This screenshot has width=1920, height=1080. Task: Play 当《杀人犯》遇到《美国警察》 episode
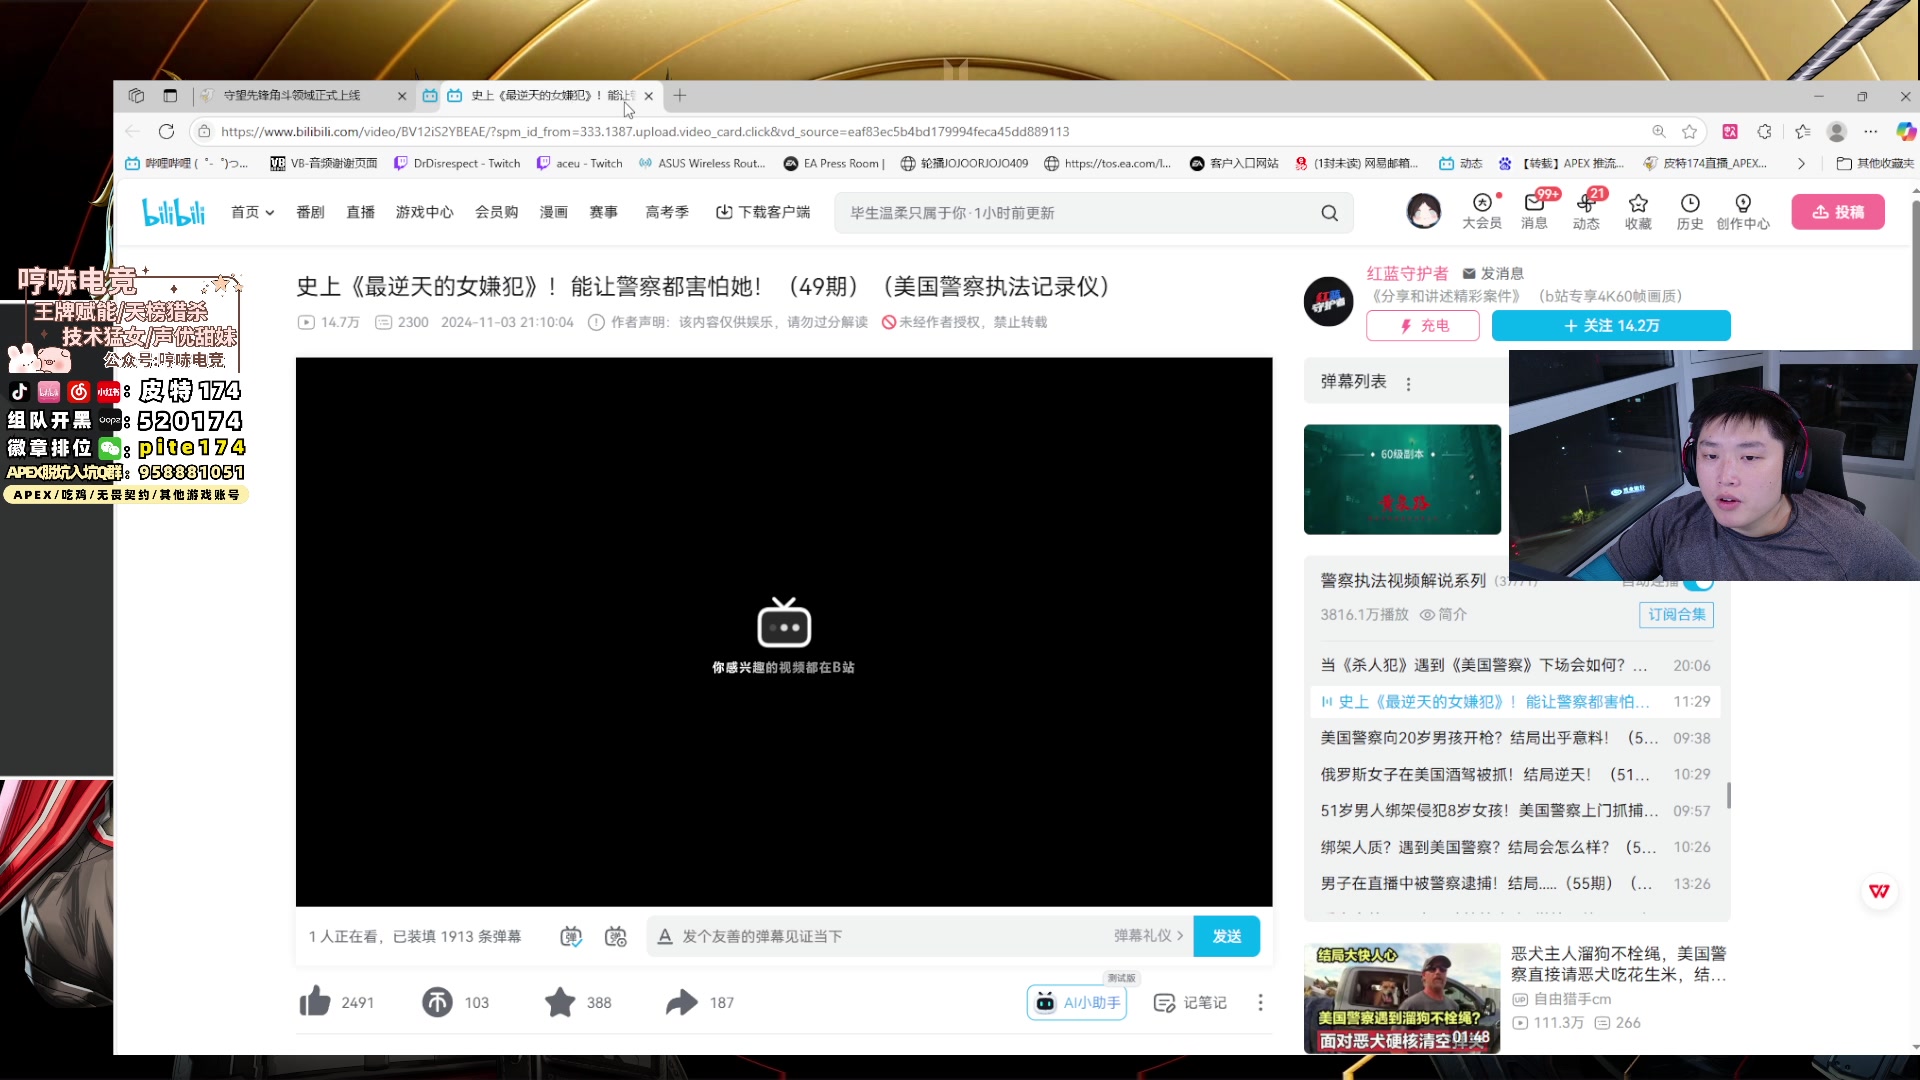click(1515, 665)
